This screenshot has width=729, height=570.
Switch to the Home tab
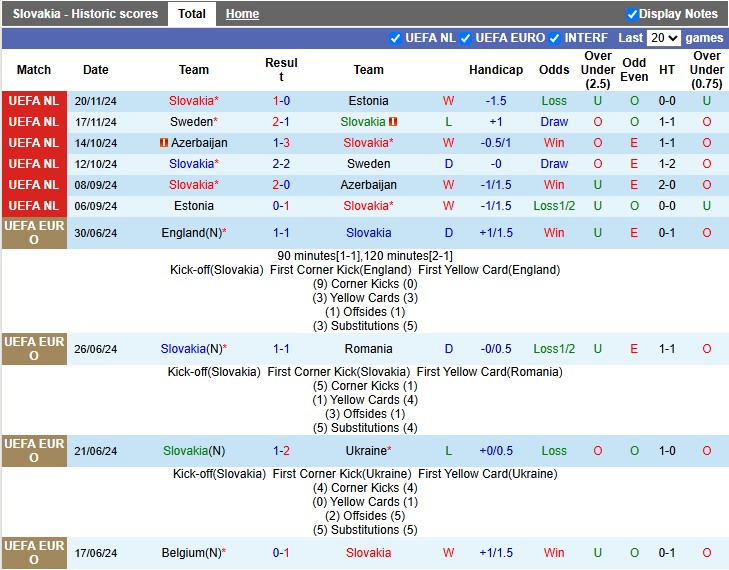tap(242, 14)
